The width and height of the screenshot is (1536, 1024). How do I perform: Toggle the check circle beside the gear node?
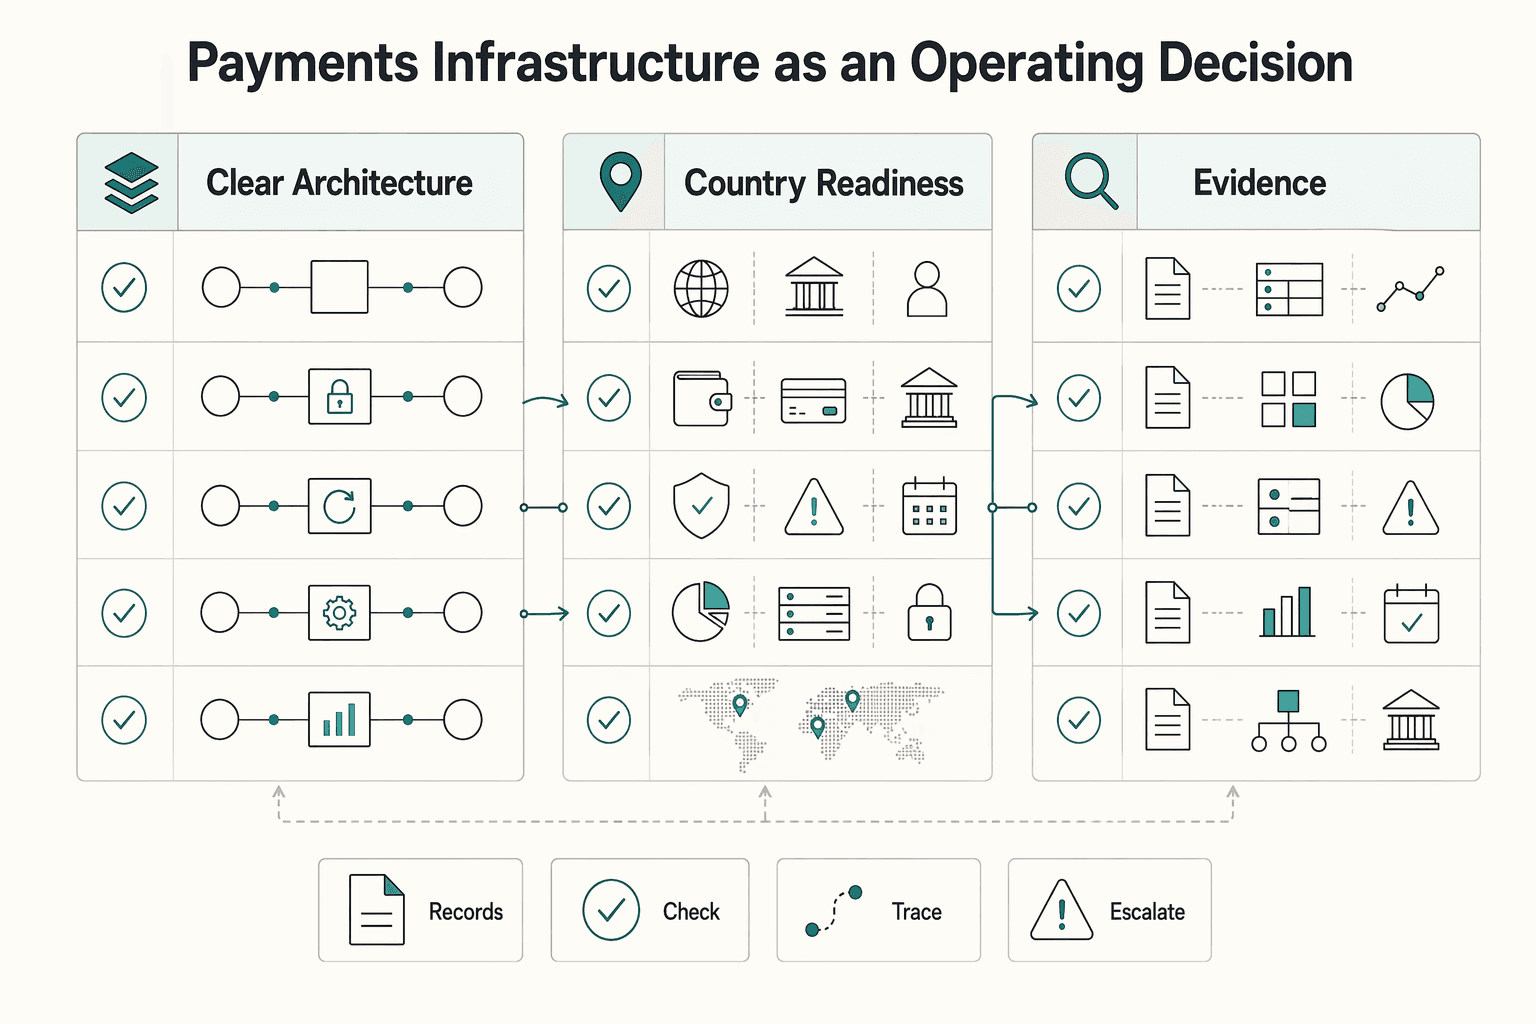coord(124,612)
